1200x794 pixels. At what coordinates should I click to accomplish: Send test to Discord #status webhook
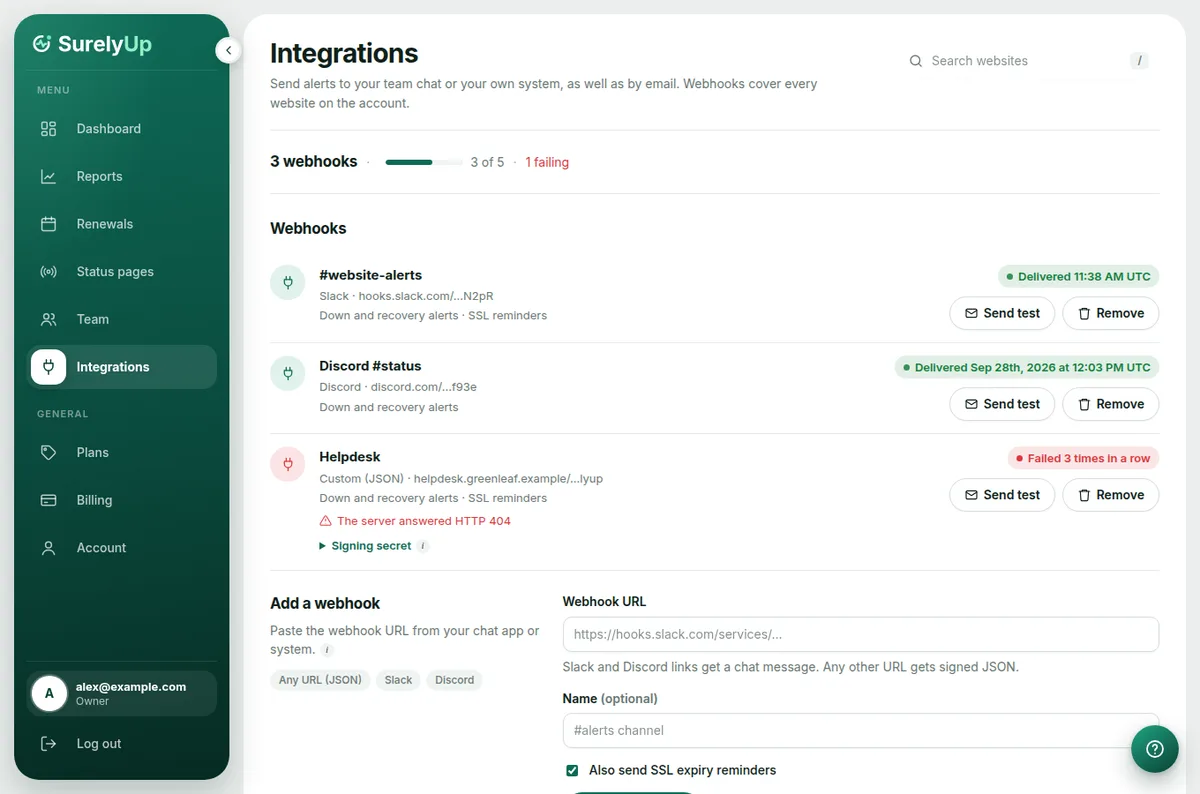1002,404
